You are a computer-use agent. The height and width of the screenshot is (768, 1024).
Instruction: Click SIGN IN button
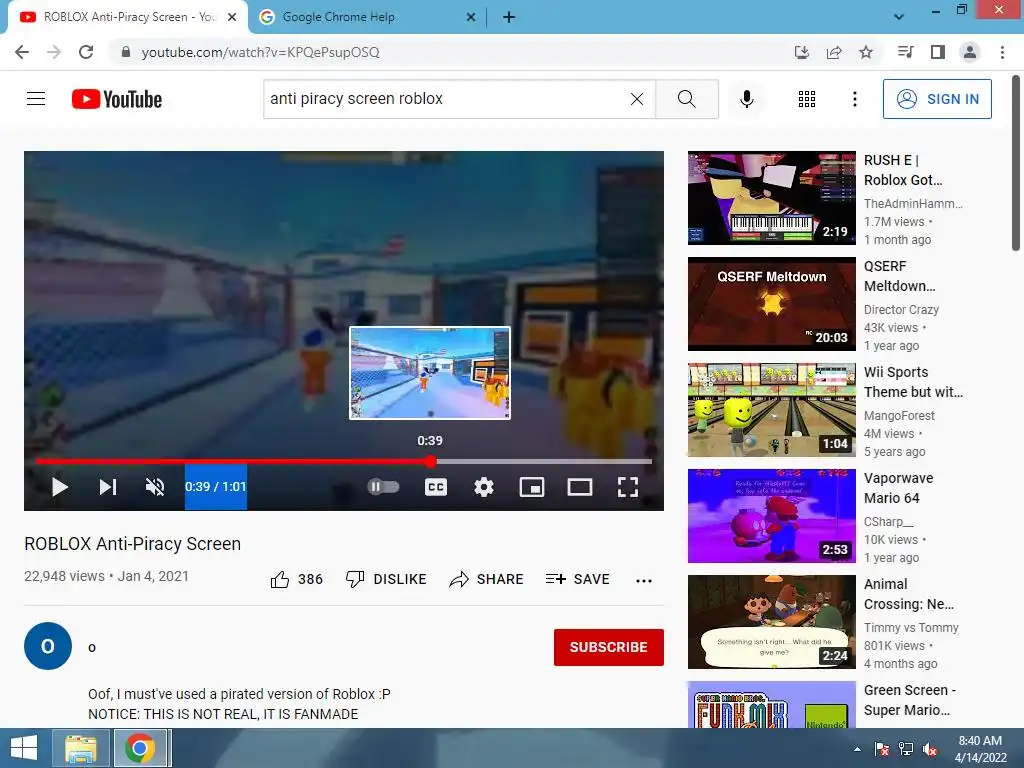[937, 99]
